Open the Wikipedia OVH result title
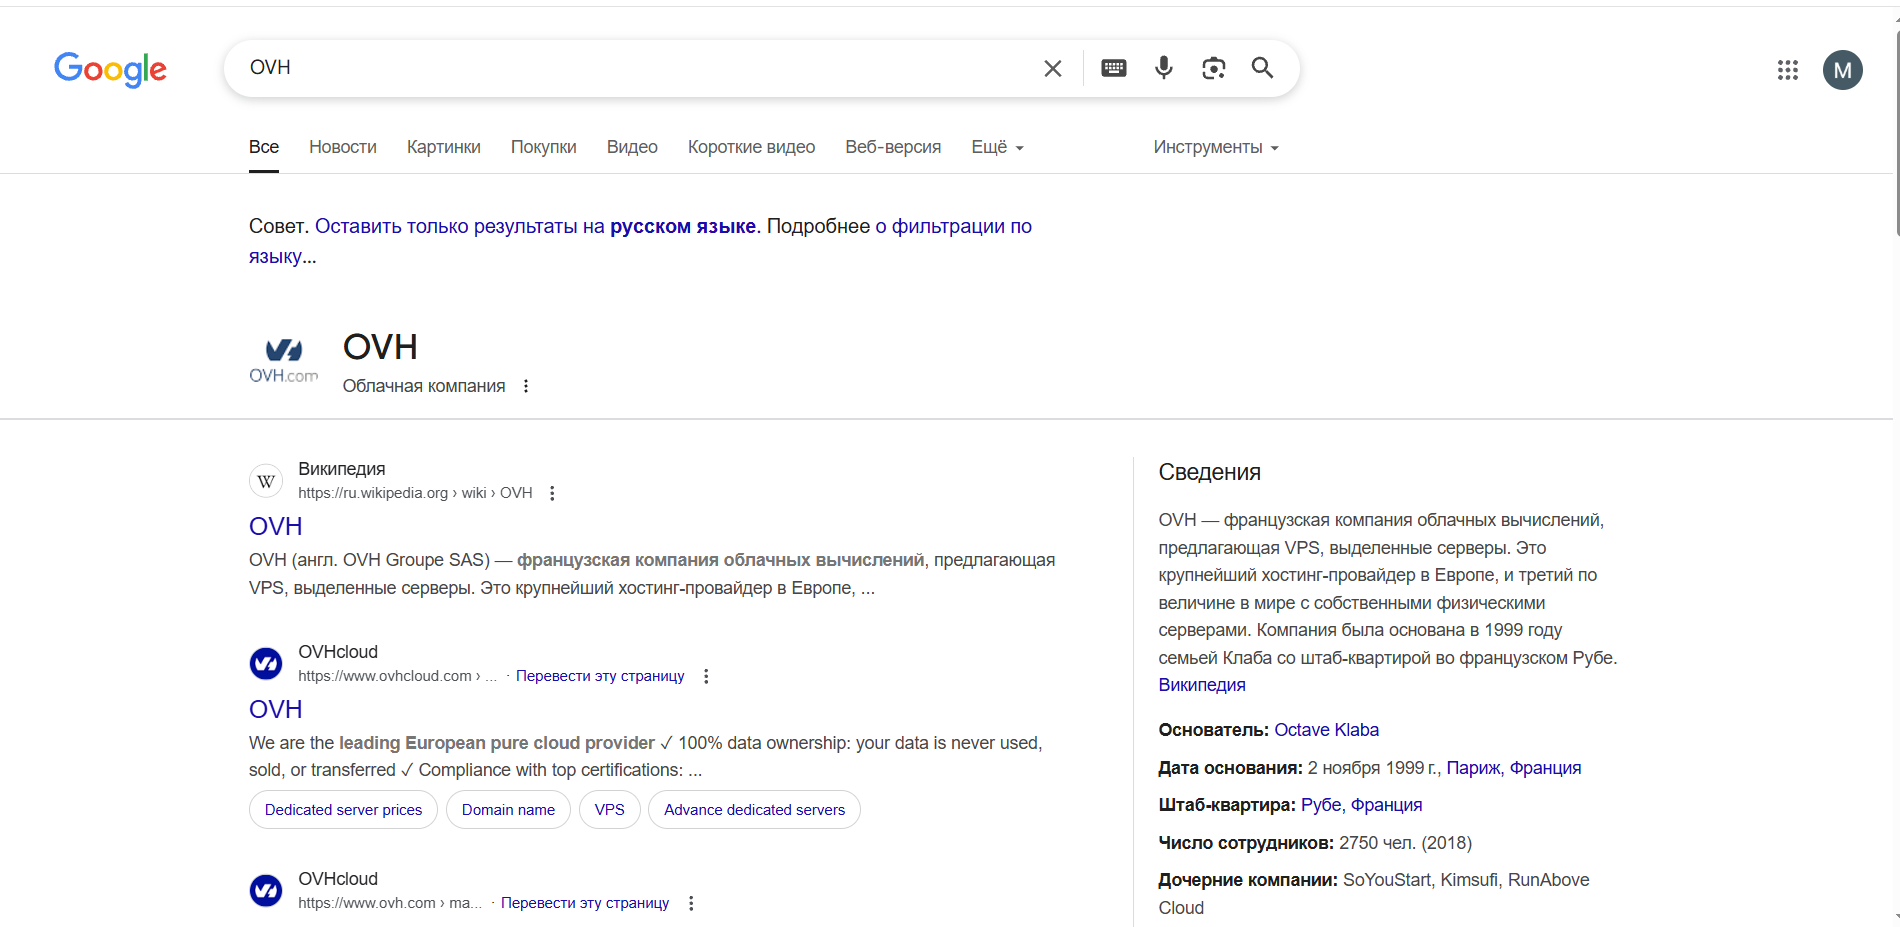 (x=275, y=526)
